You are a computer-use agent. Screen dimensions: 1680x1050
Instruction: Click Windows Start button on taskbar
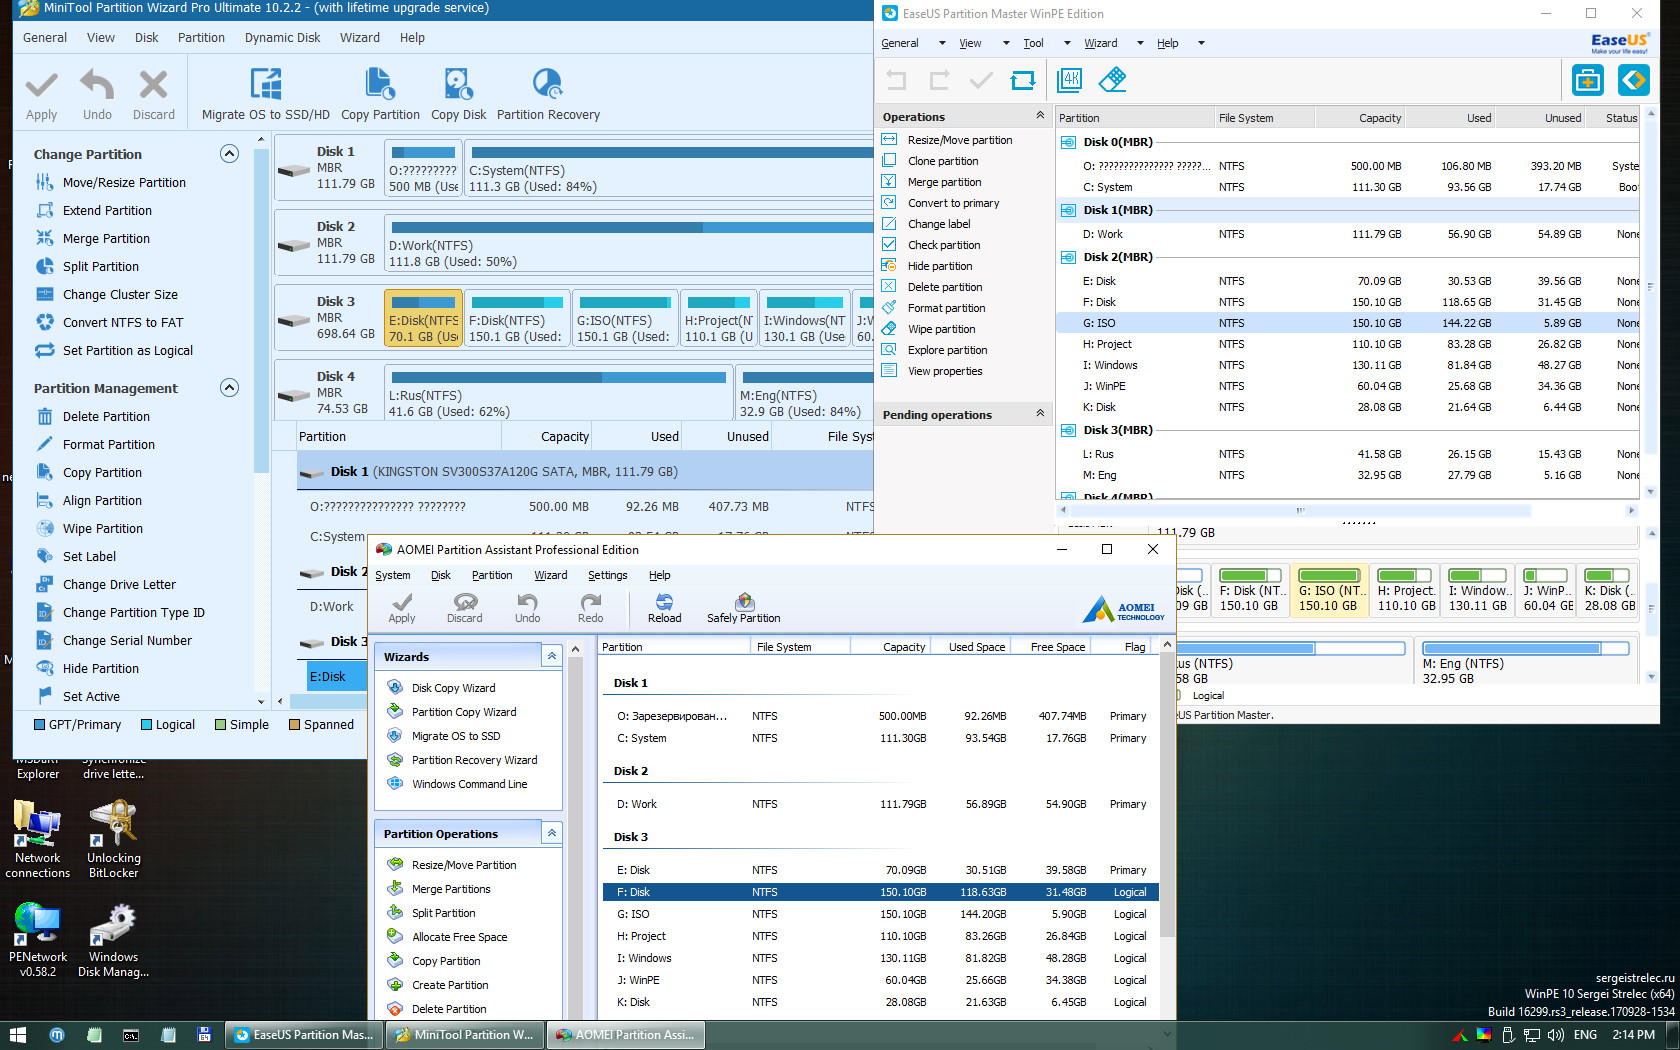click(x=18, y=1035)
